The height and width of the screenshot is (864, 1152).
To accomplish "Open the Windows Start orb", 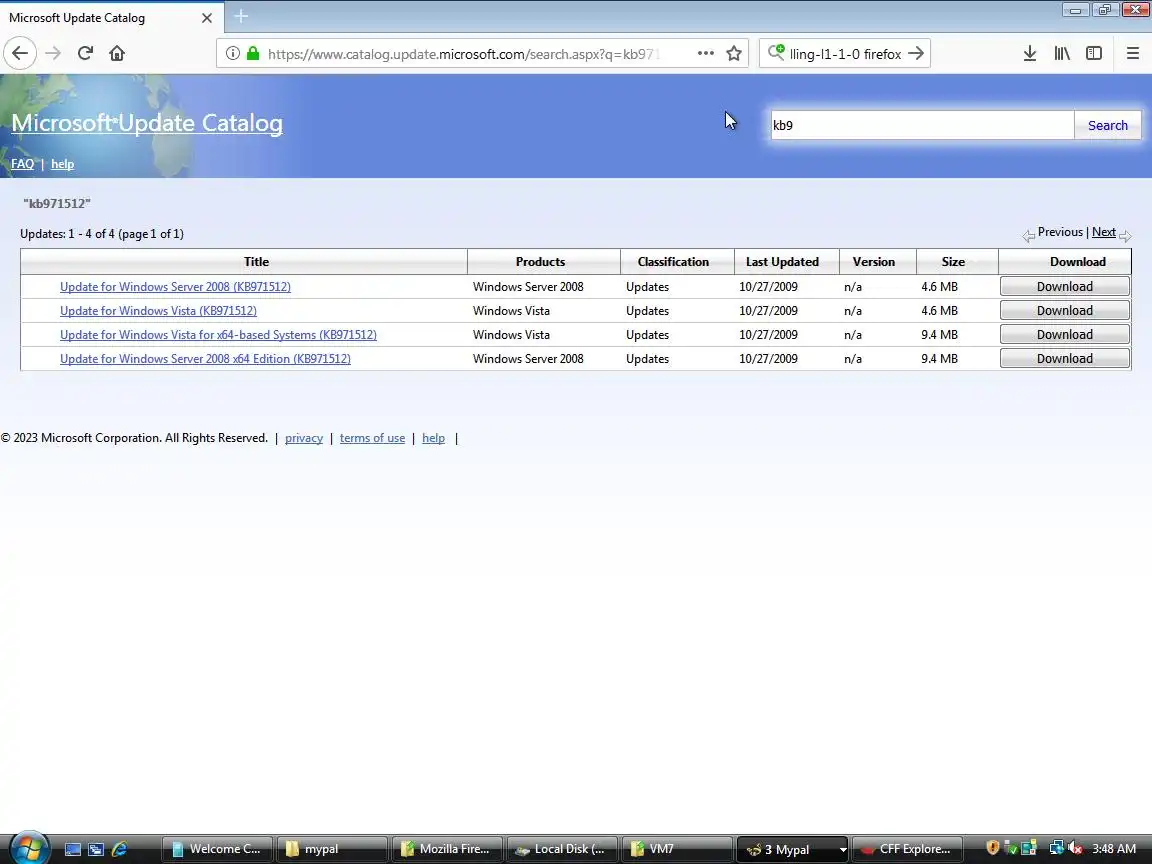I will [x=28, y=848].
